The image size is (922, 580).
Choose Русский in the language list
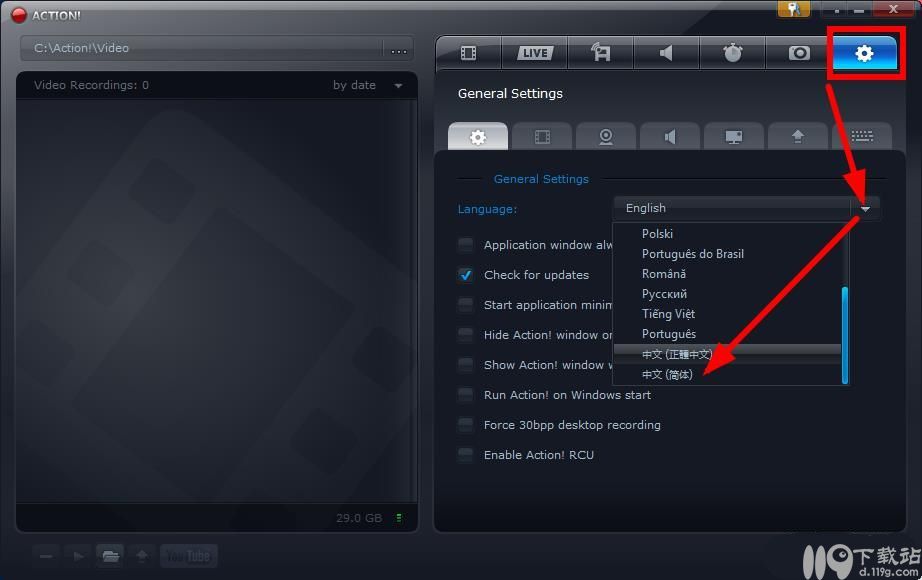coord(664,294)
